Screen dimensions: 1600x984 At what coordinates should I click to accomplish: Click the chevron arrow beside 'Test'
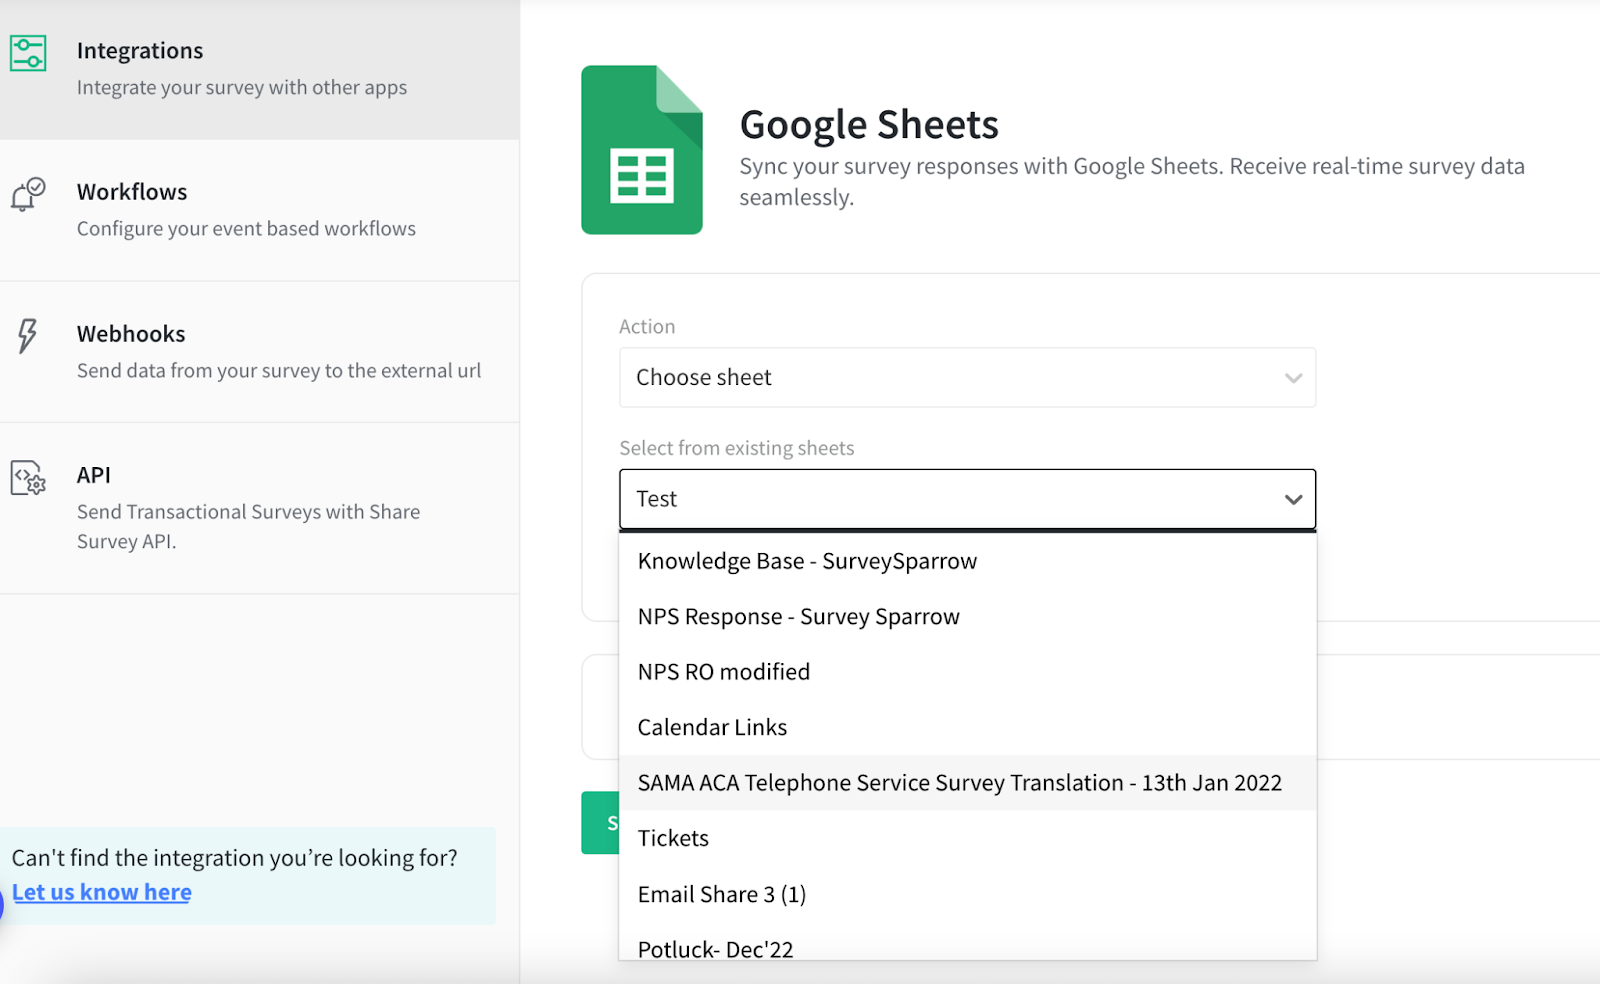click(x=1293, y=499)
